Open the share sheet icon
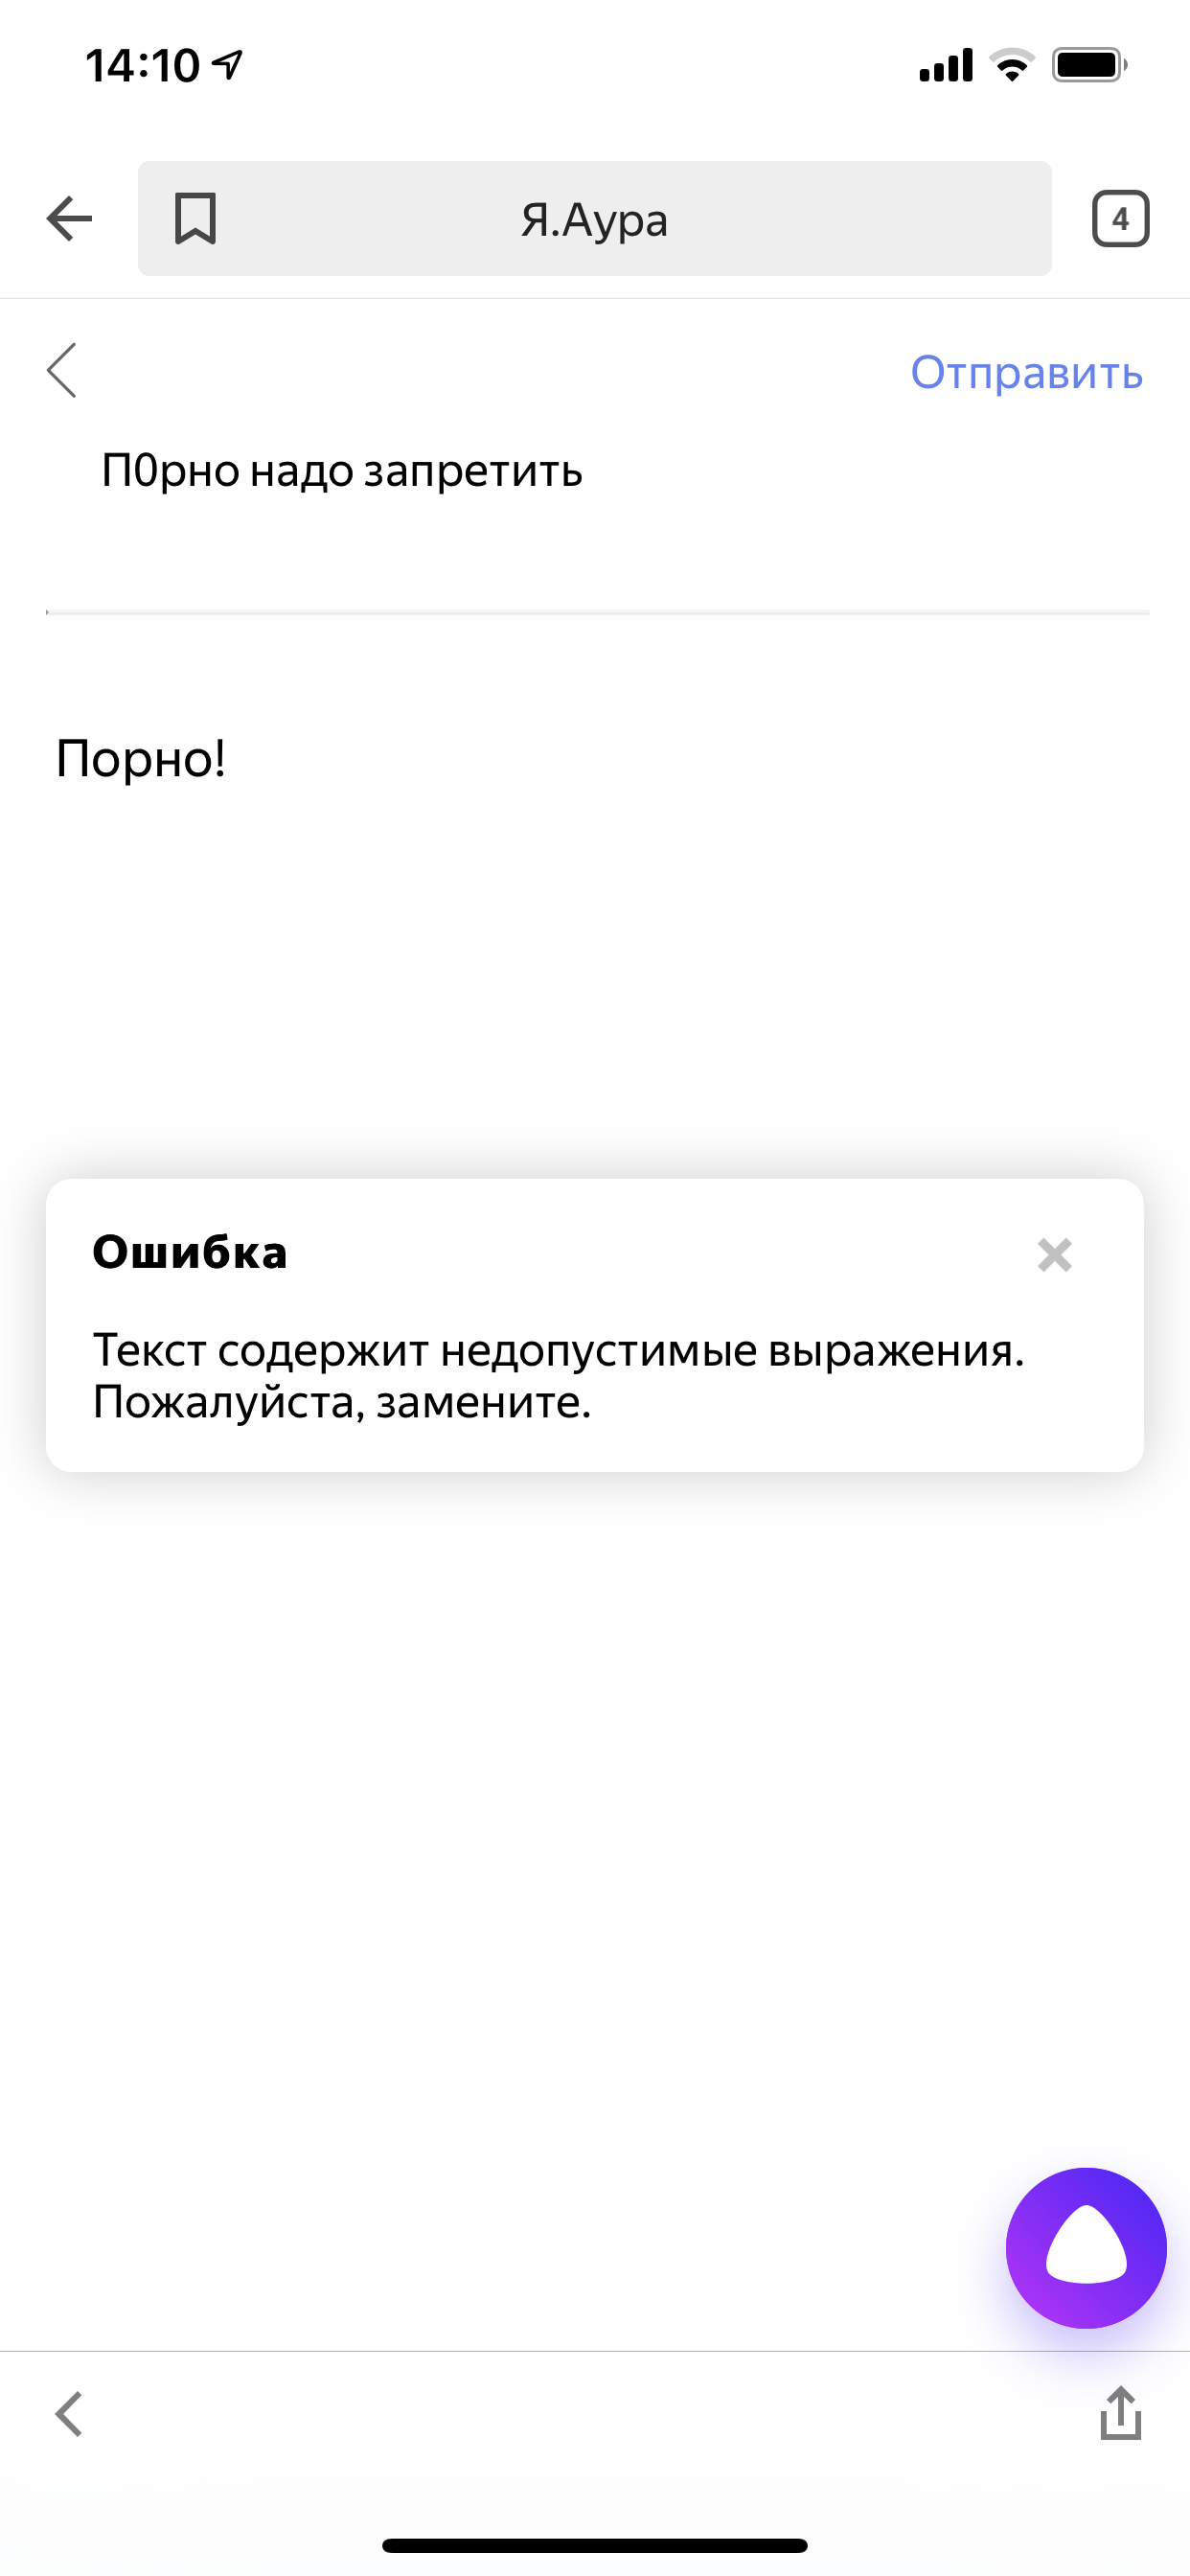The image size is (1190, 2576). 1120,2413
